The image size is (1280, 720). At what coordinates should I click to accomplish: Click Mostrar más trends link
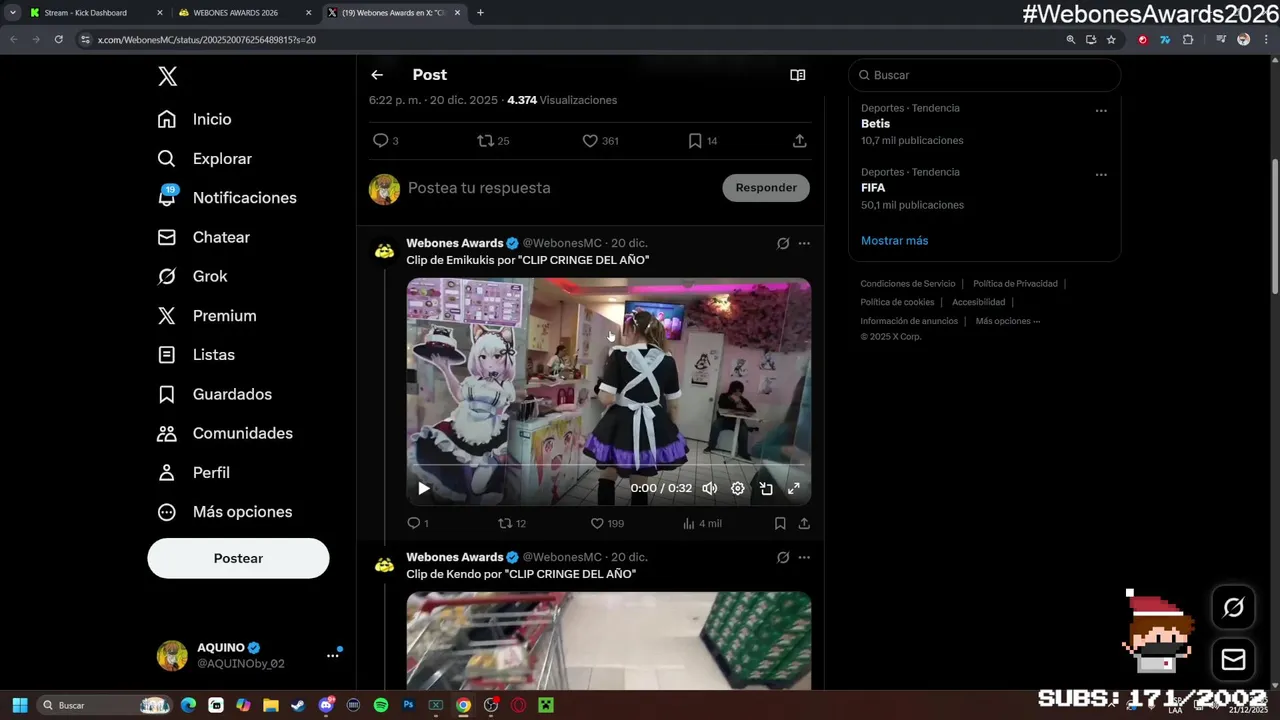click(894, 241)
